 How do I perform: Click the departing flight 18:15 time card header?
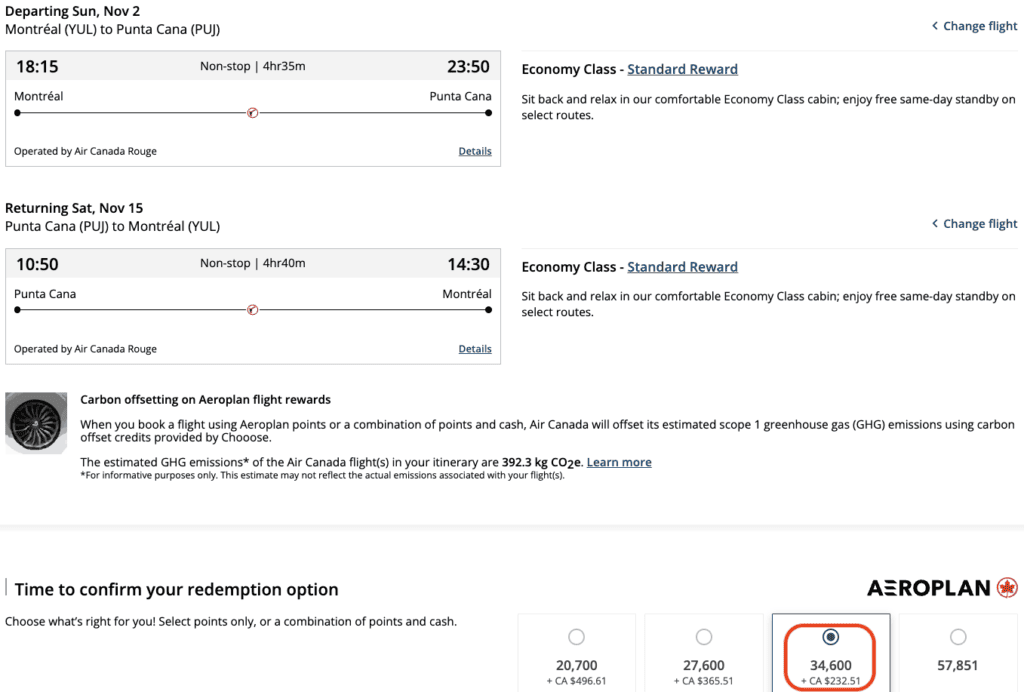(x=252, y=67)
